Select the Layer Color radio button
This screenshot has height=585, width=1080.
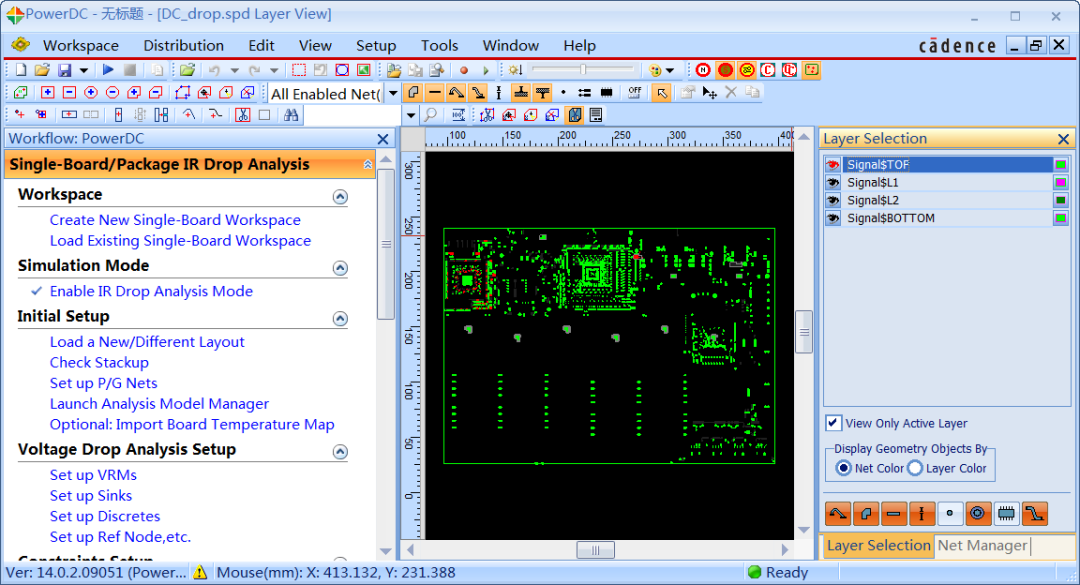pyautogui.click(x=915, y=469)
